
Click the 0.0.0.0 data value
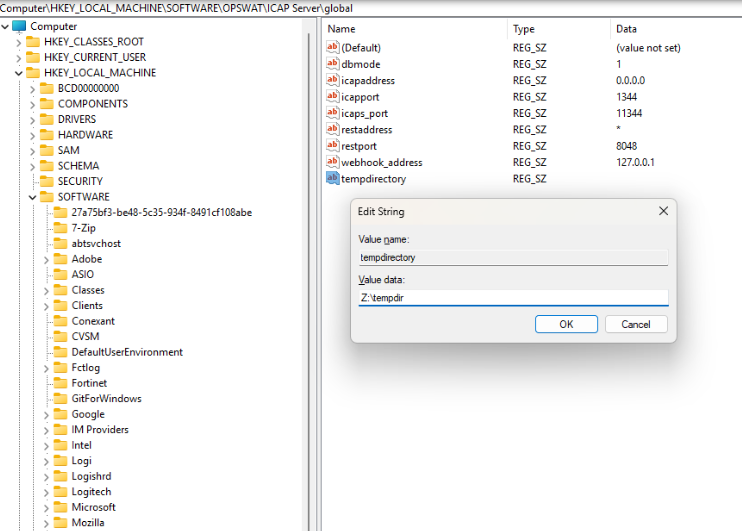pos(630,80)
